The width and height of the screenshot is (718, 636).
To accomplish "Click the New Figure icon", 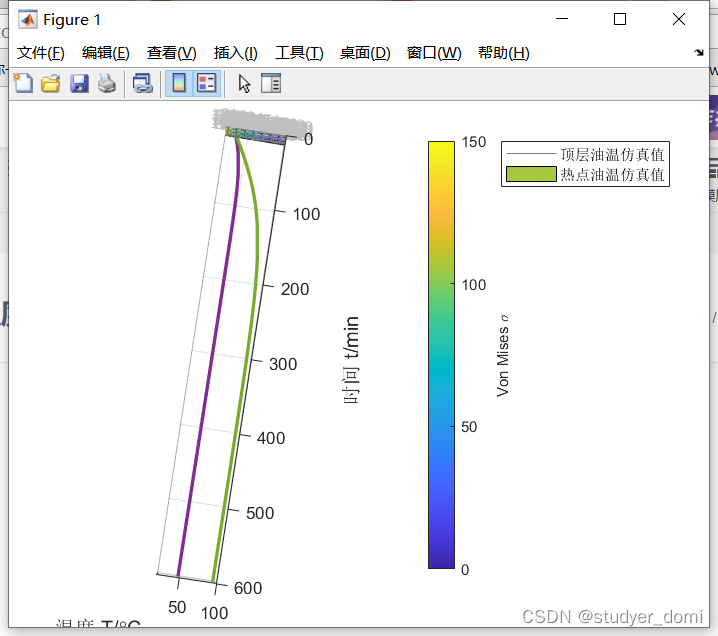I will point(22,84).
